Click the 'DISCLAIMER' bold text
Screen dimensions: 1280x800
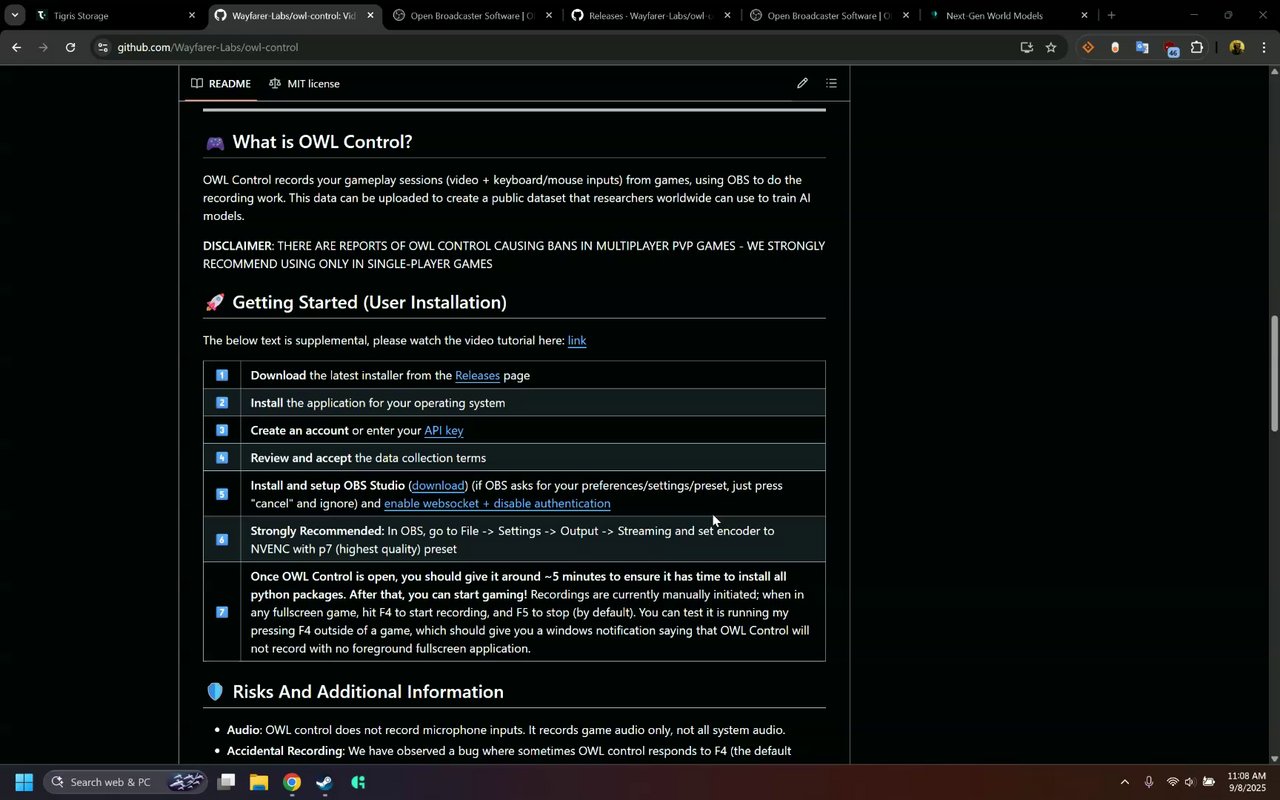[237, 246]
